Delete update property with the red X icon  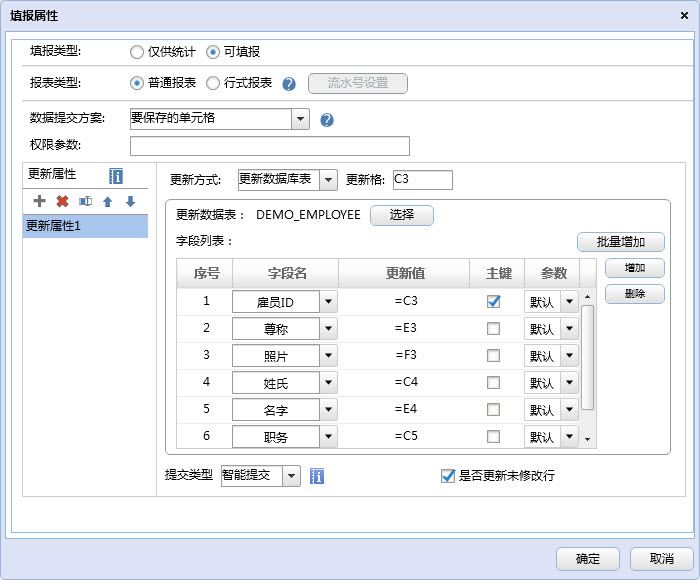point(62,201)
